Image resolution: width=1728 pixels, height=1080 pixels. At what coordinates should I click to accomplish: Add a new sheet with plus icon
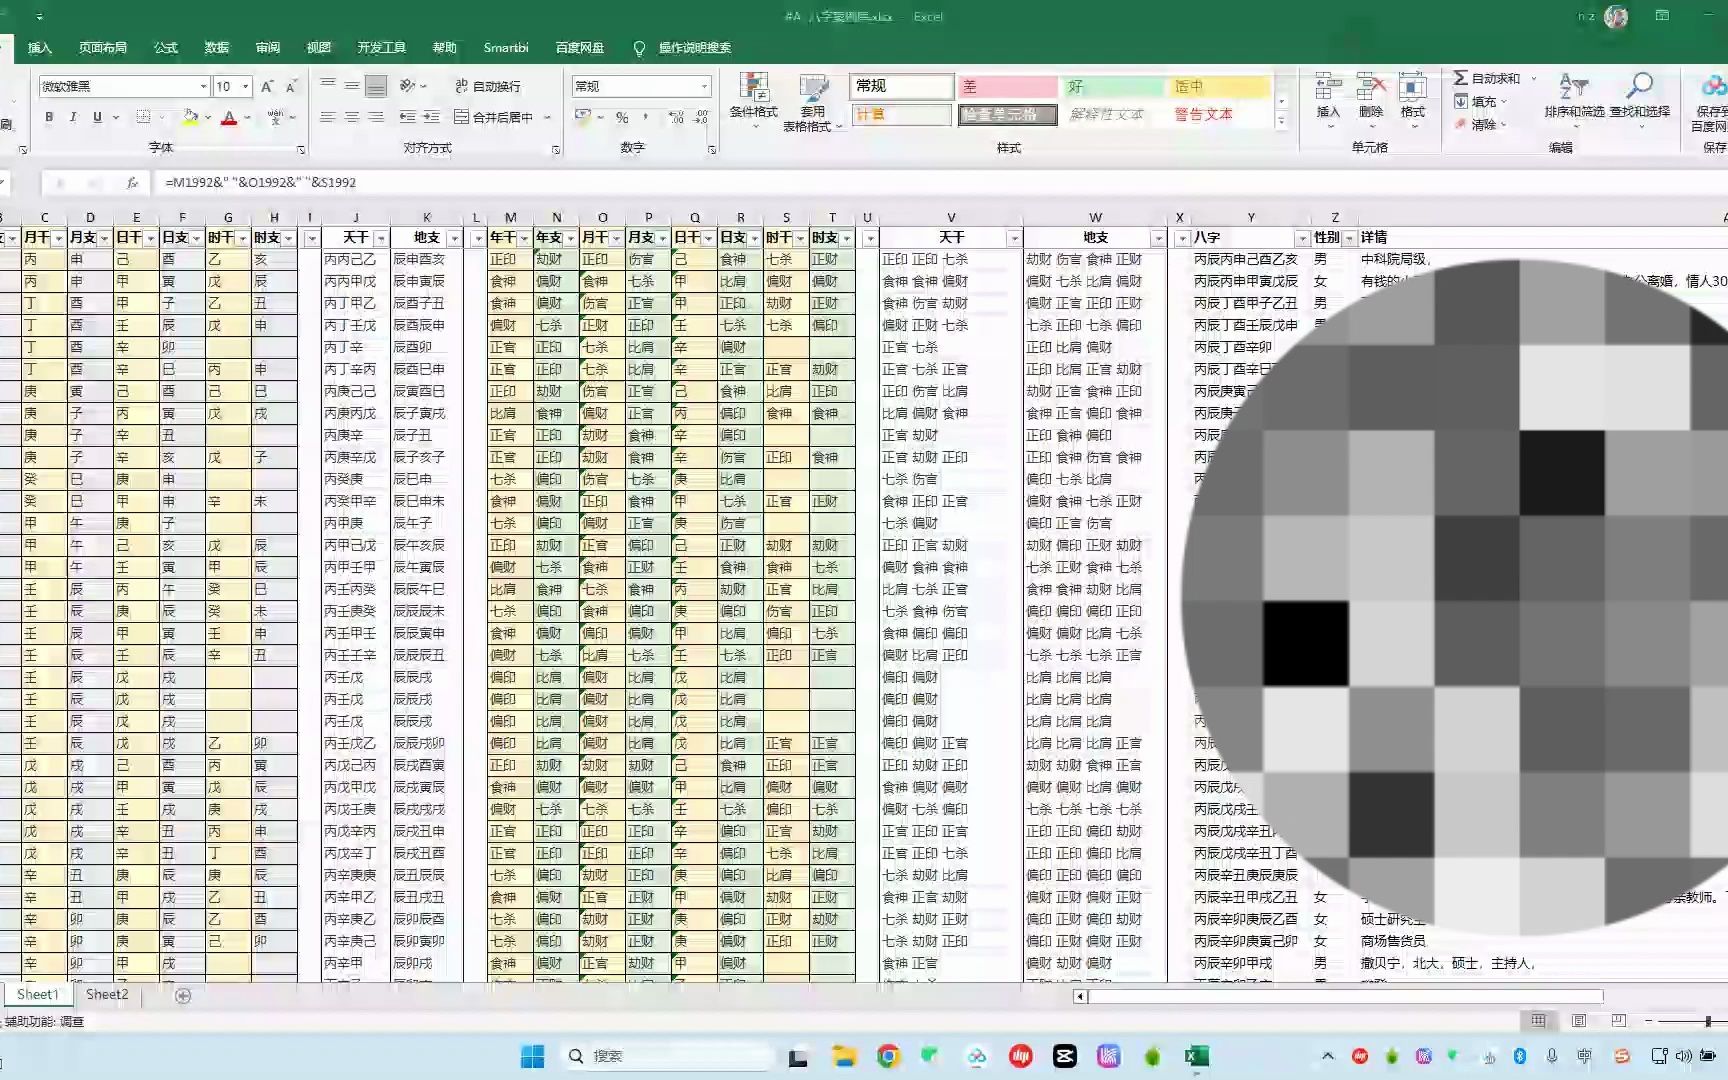click(x=183, y=995)
